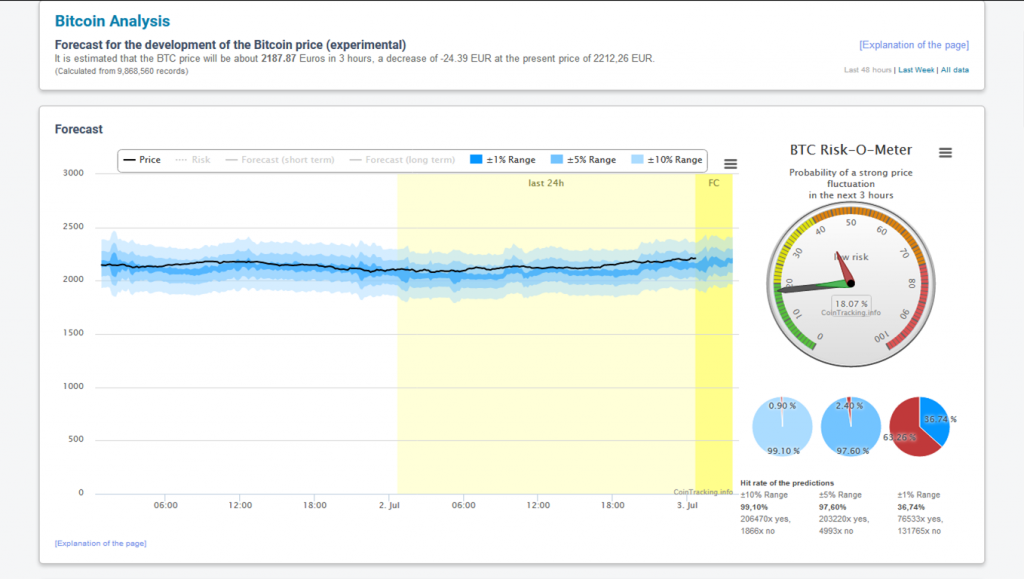Click the Forecast section heading
Viewport: 1024px width, 579px height.
click(78, 129)
